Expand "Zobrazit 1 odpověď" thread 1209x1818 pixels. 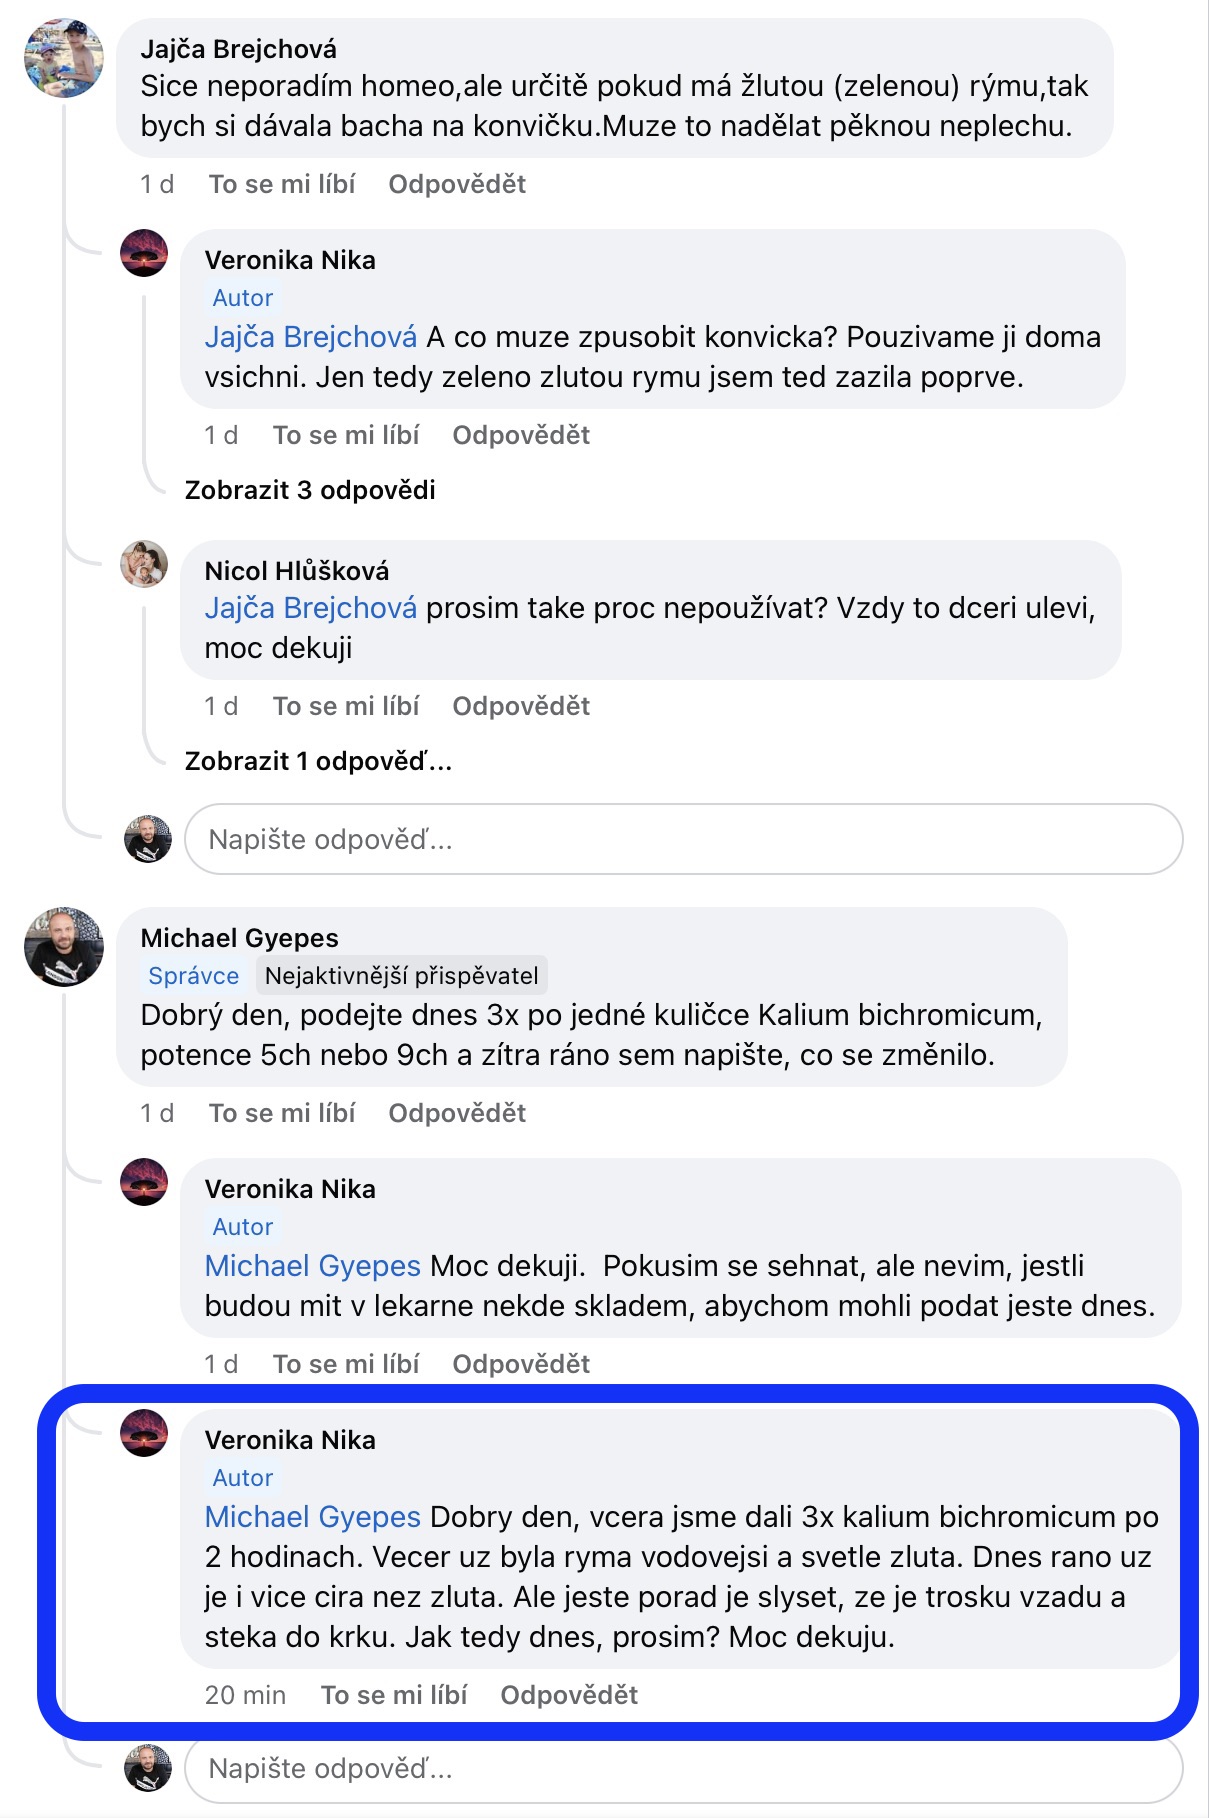click(x=318, y=761)
